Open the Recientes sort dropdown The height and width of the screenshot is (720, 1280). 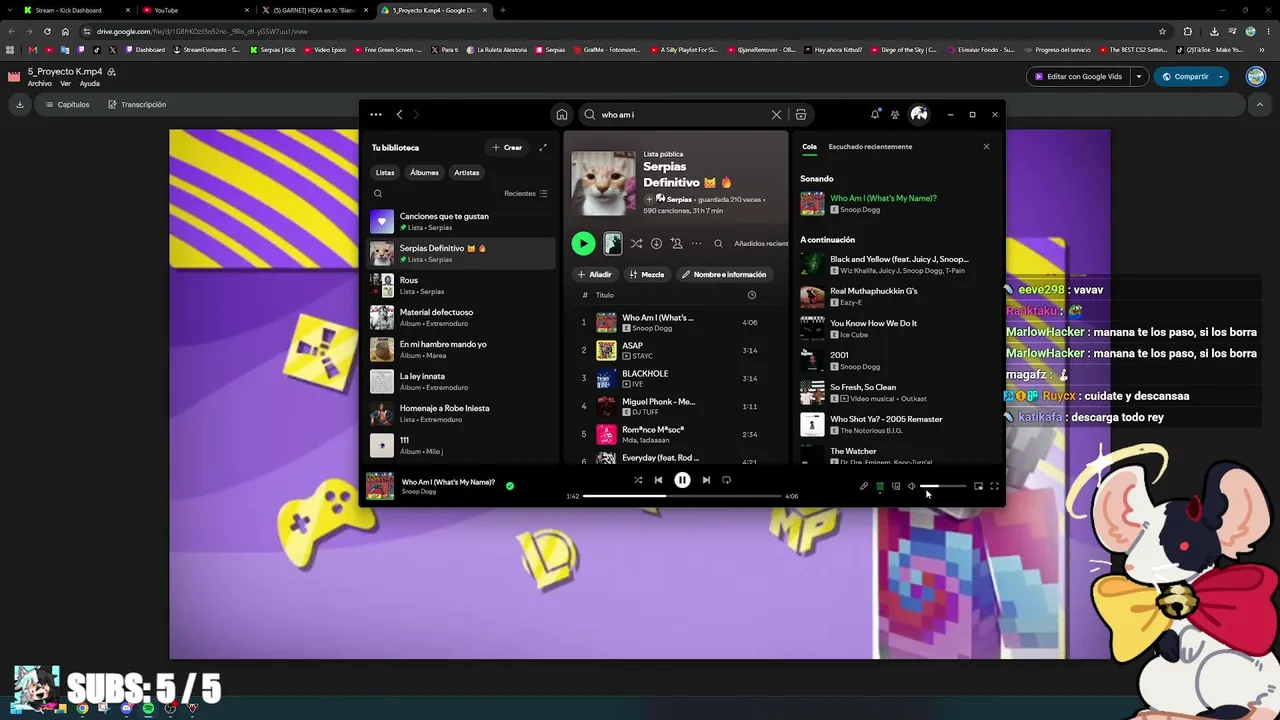(x=526, y=194)
